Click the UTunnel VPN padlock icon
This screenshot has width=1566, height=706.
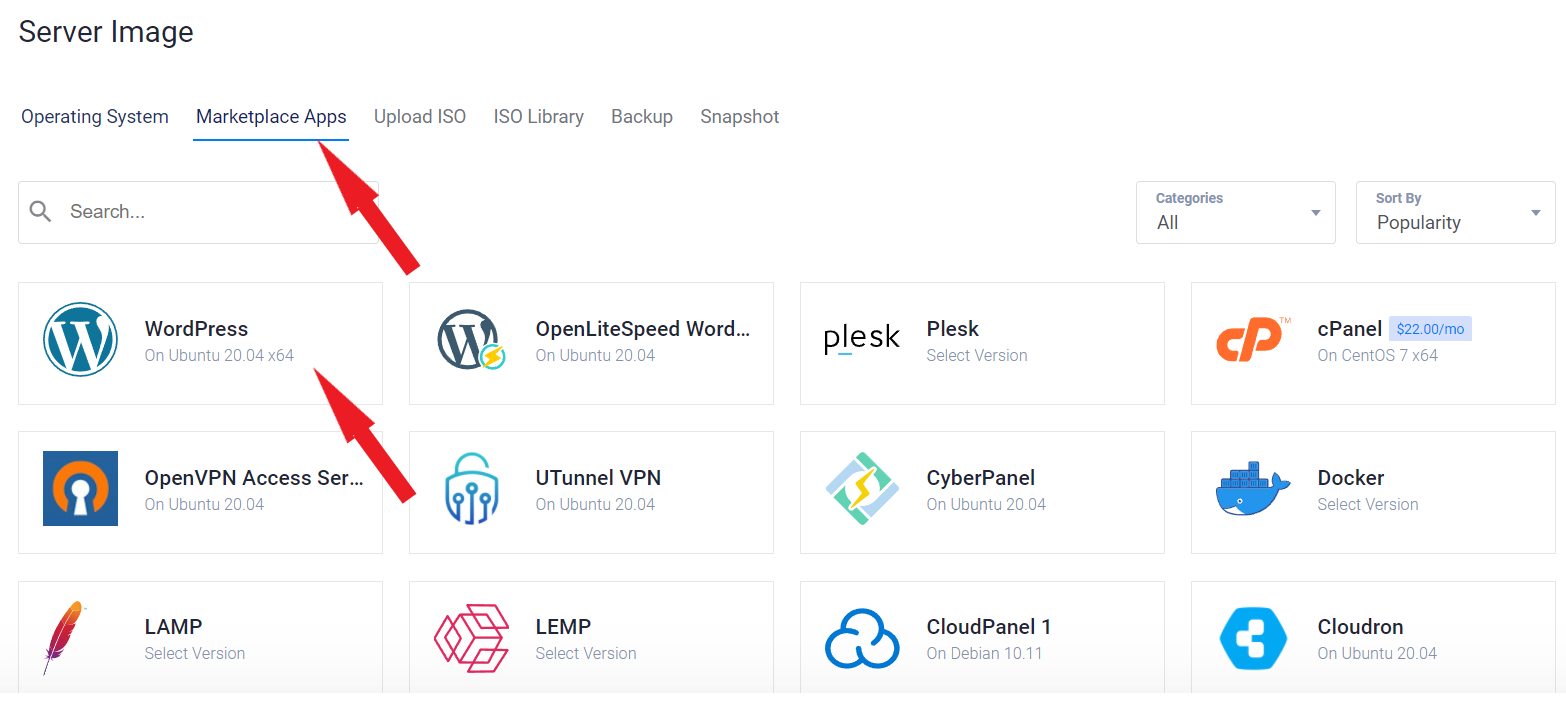[x=471, y=489]
